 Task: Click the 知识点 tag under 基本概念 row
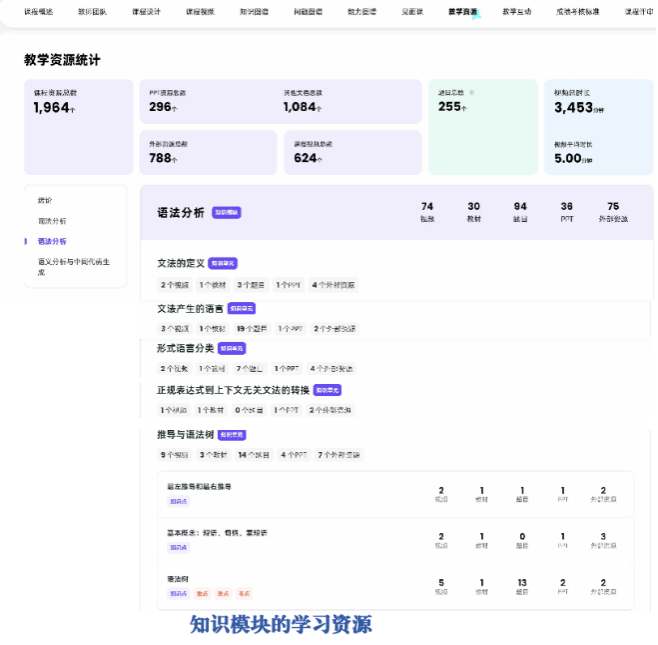point(178,547)
